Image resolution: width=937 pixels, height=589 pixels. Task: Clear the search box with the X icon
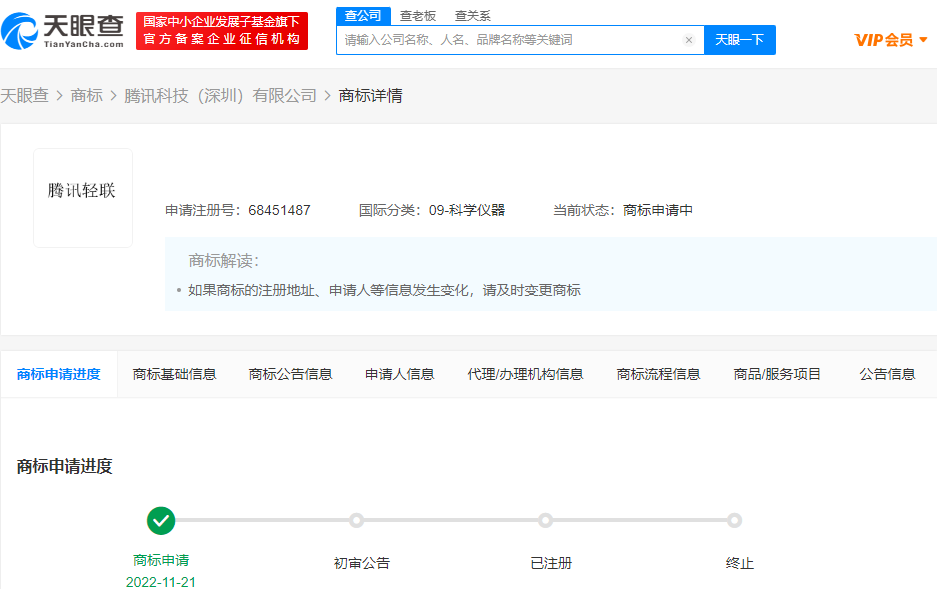(x=688, y=40)
